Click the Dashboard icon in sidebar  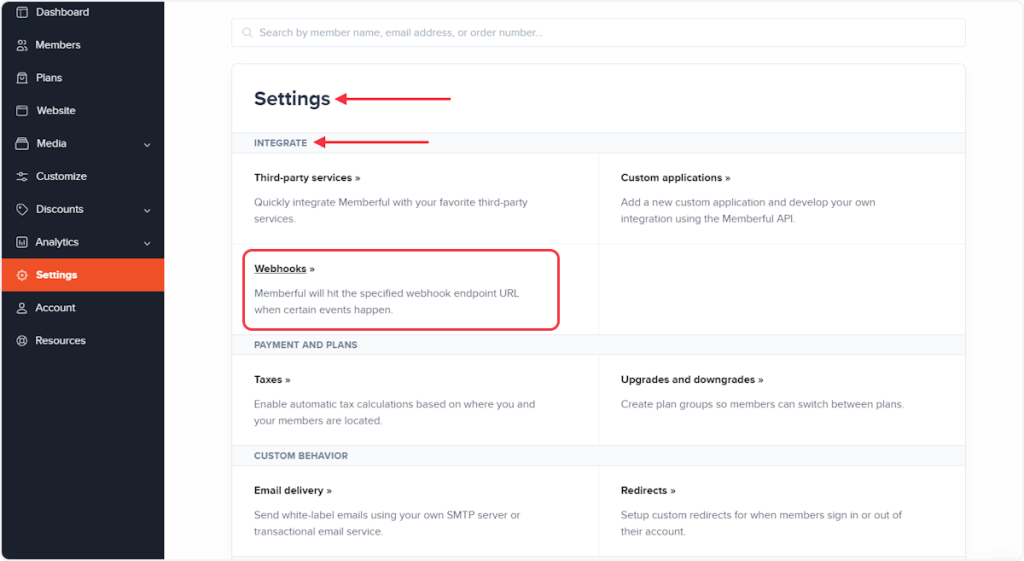(22, 12)
